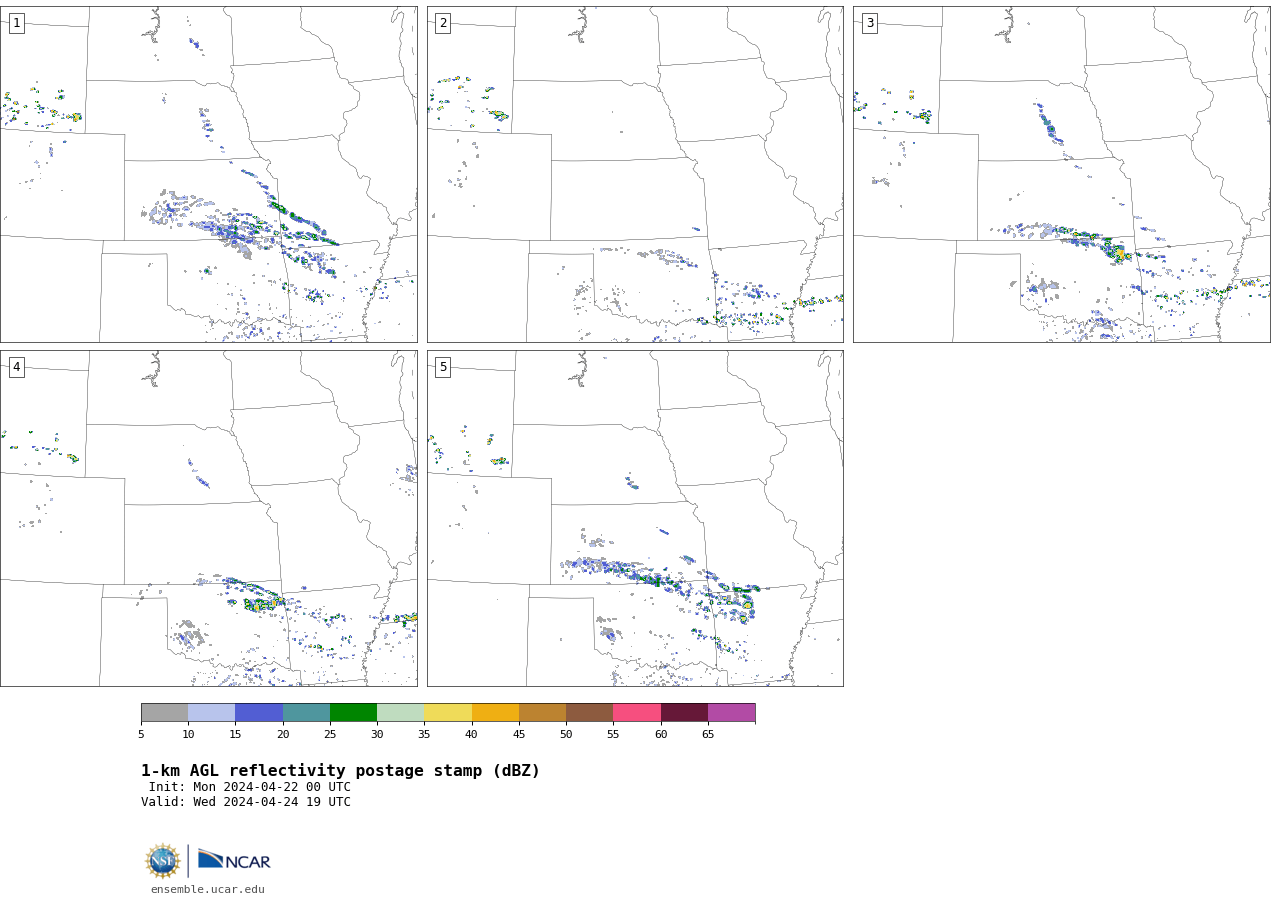Open ensemble member 3 reflectivity map
1280x901 pixels.
pos(1061,174)
